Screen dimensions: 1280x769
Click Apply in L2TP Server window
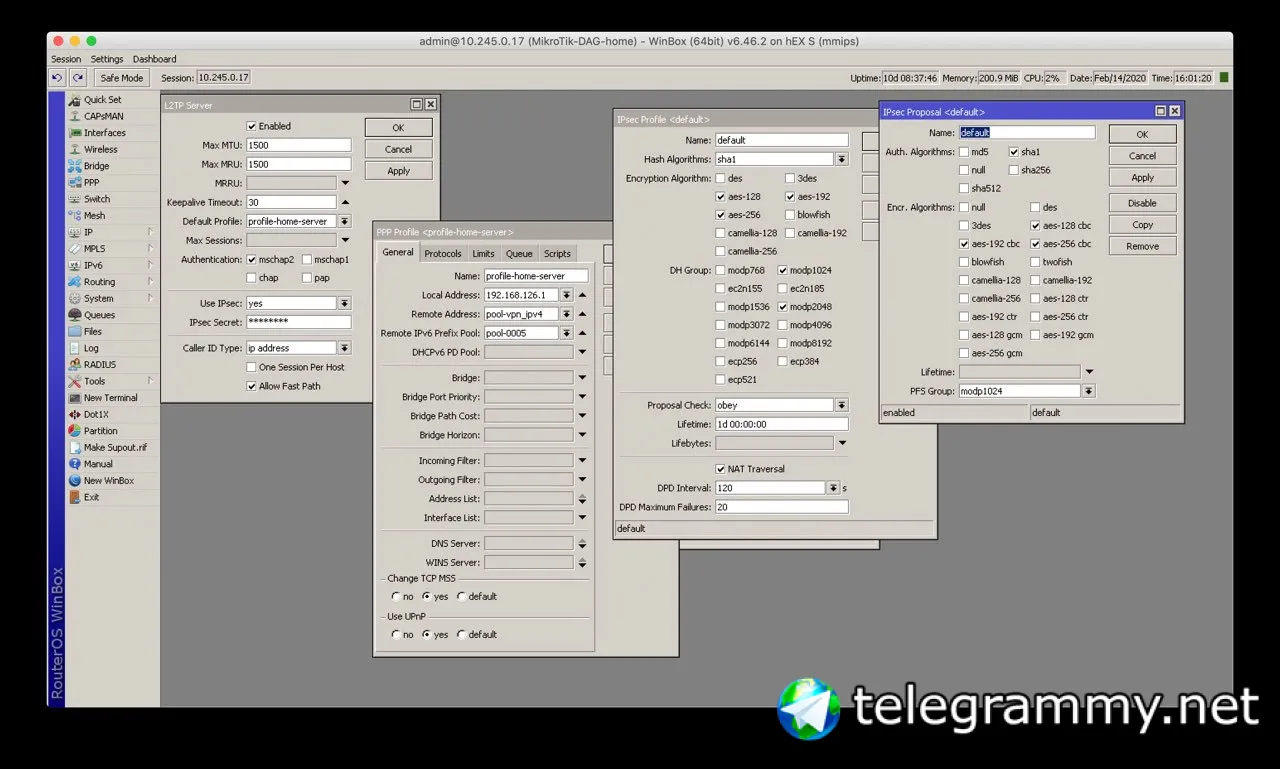[398, 171]
